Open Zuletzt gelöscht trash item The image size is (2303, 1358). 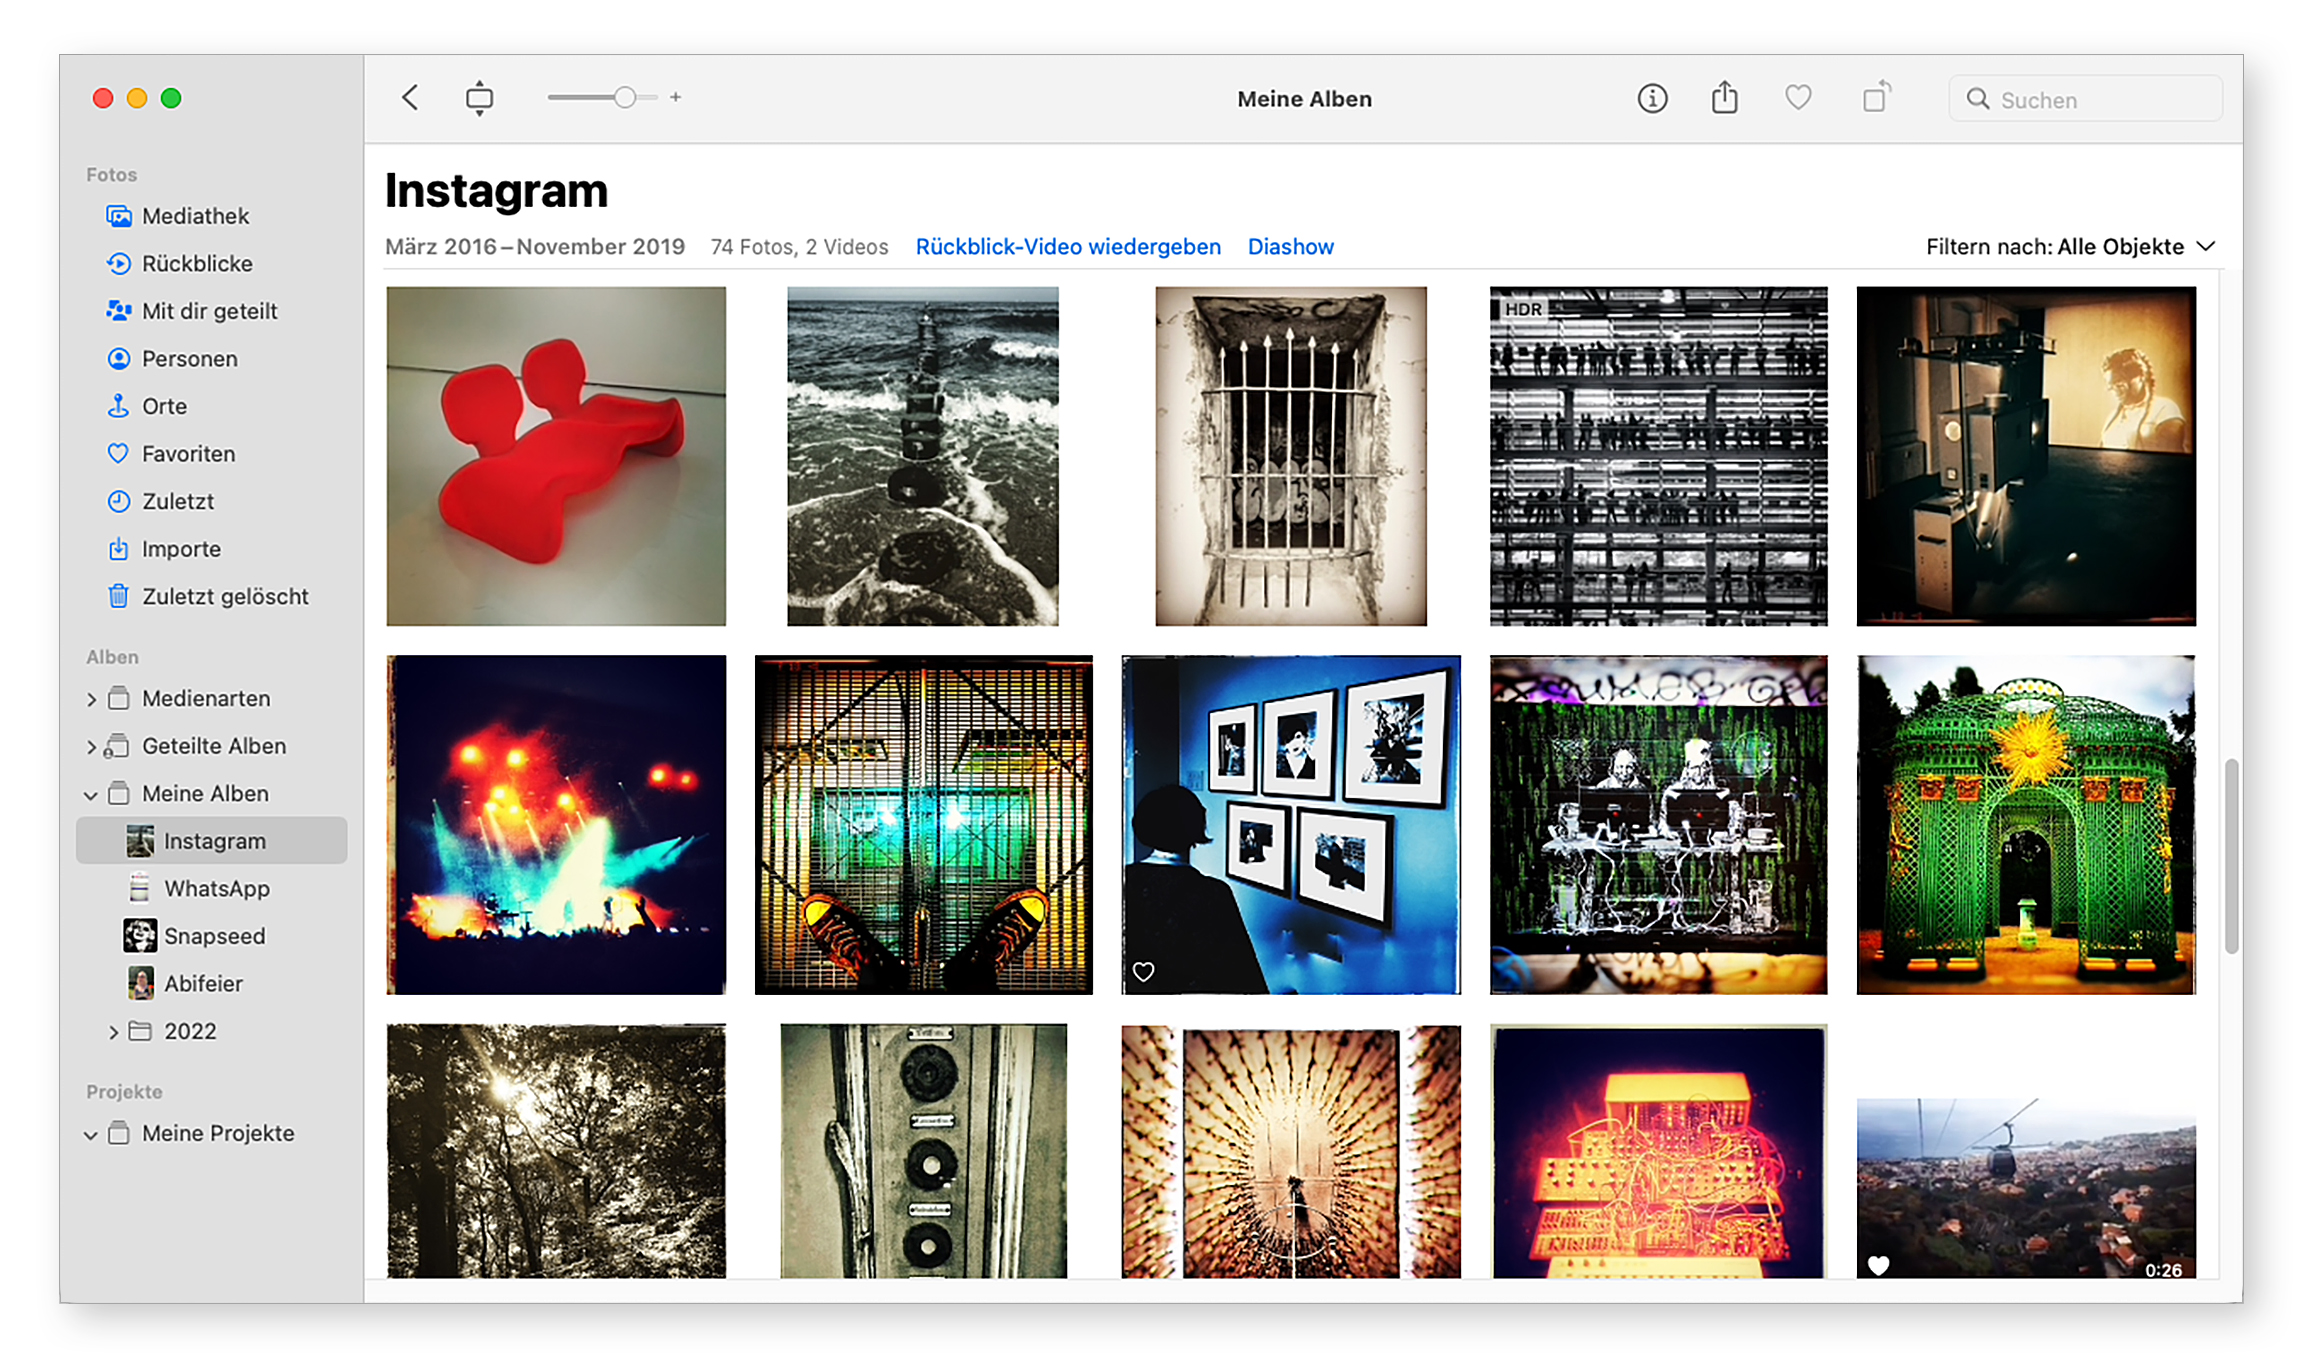click(224, 596)
